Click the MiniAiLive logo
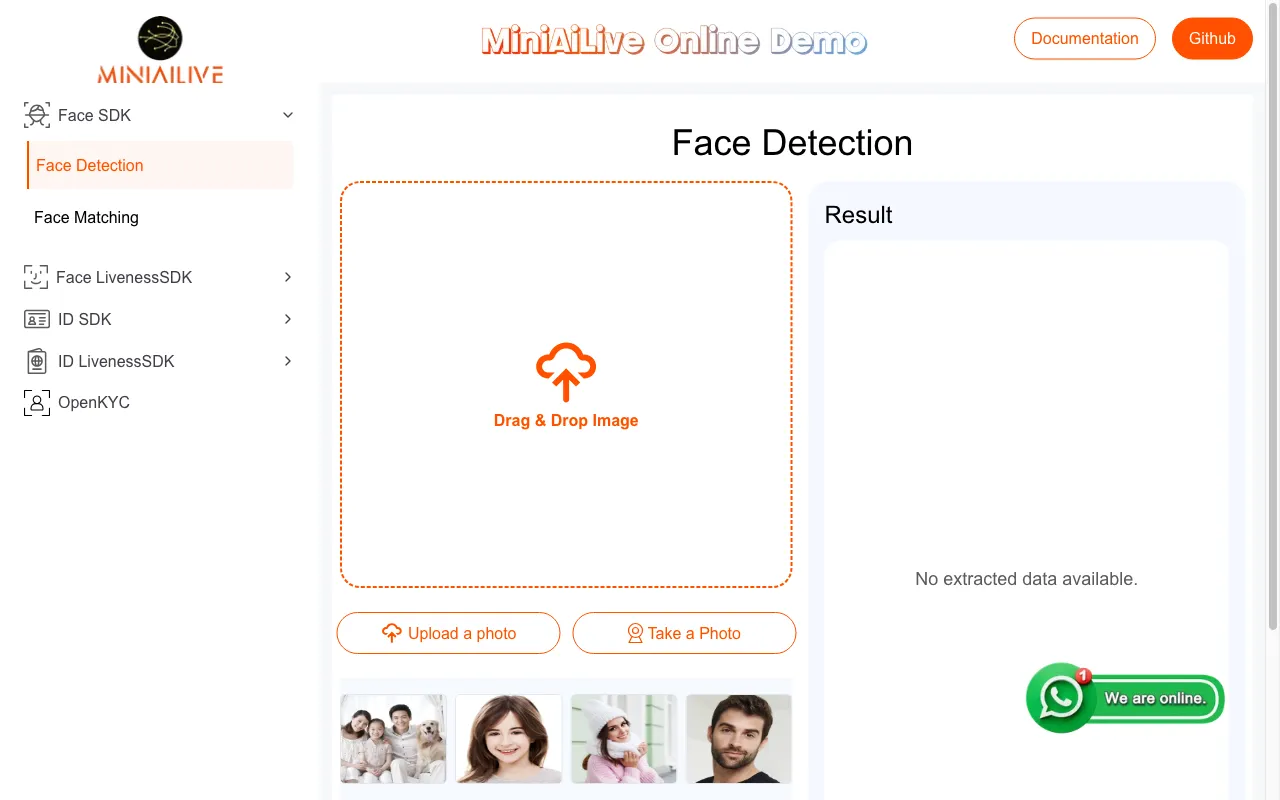Screen dimensions: 1280x800 (x=160, y=49)
